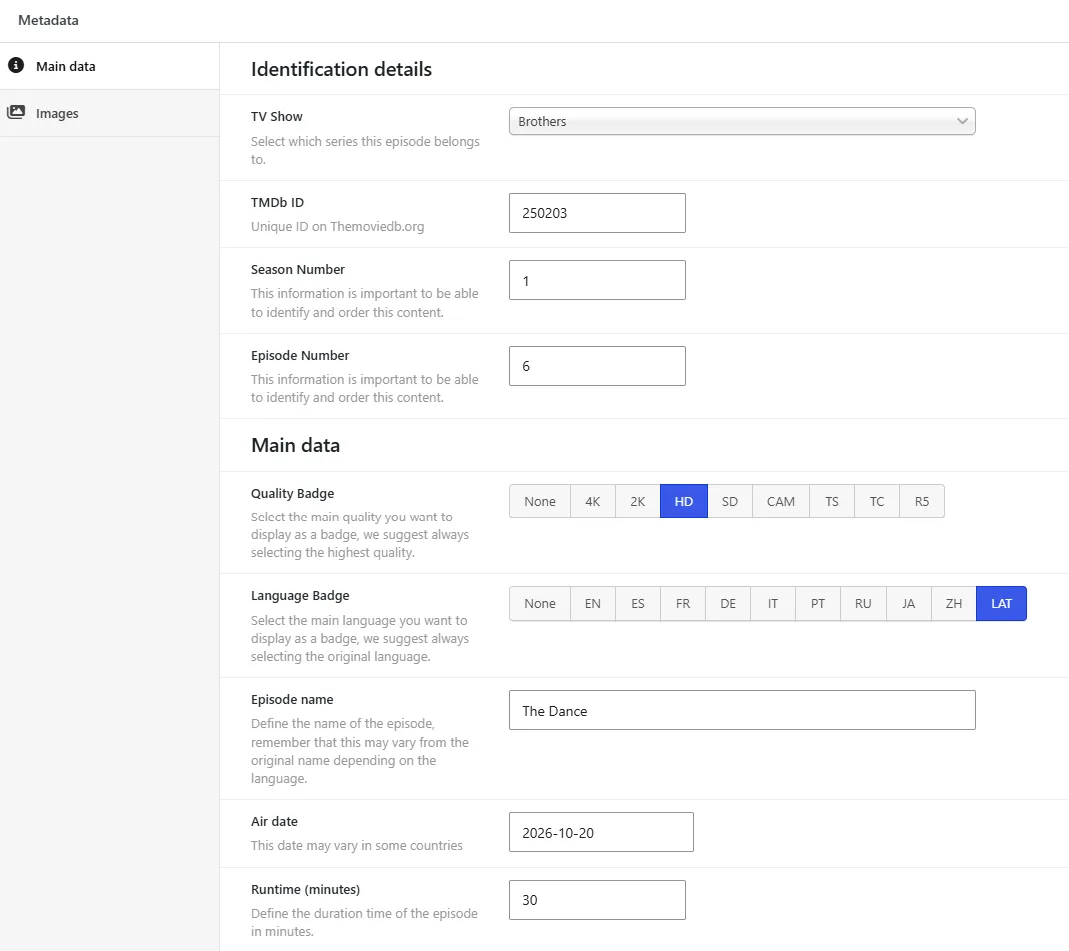Set language badge to RU
Screen dimensions: 1069x951
[863, 603]
